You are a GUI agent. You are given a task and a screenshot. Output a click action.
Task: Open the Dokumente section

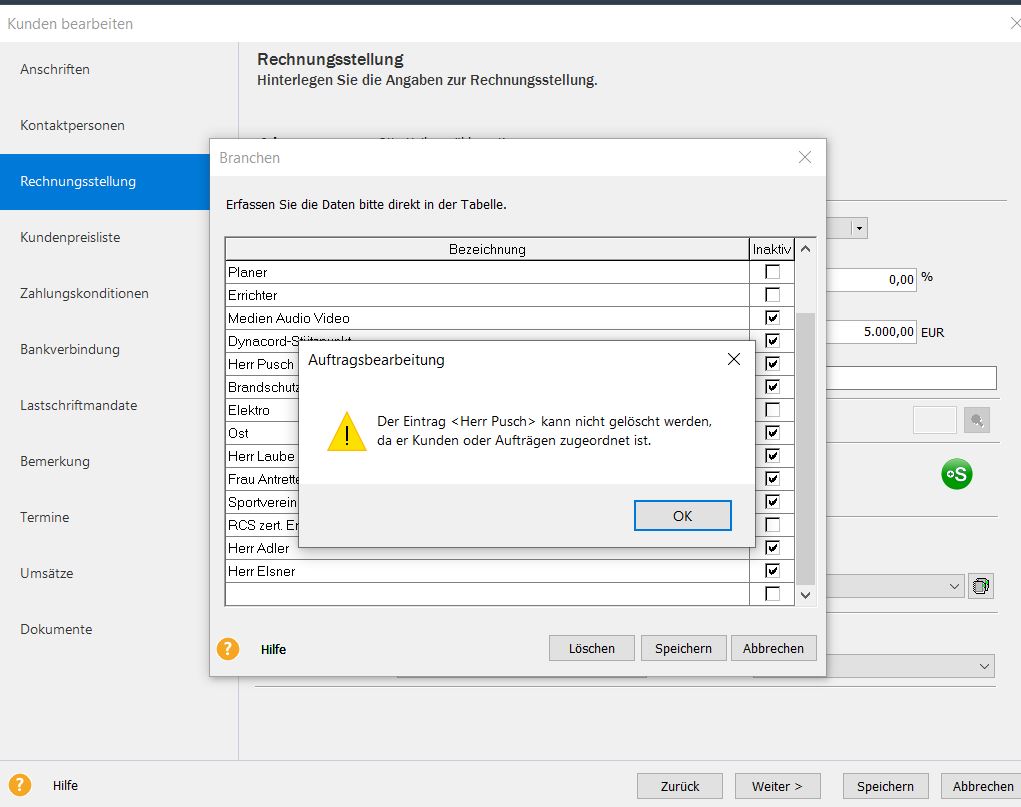pyautogui.click(x=56, y=629)
